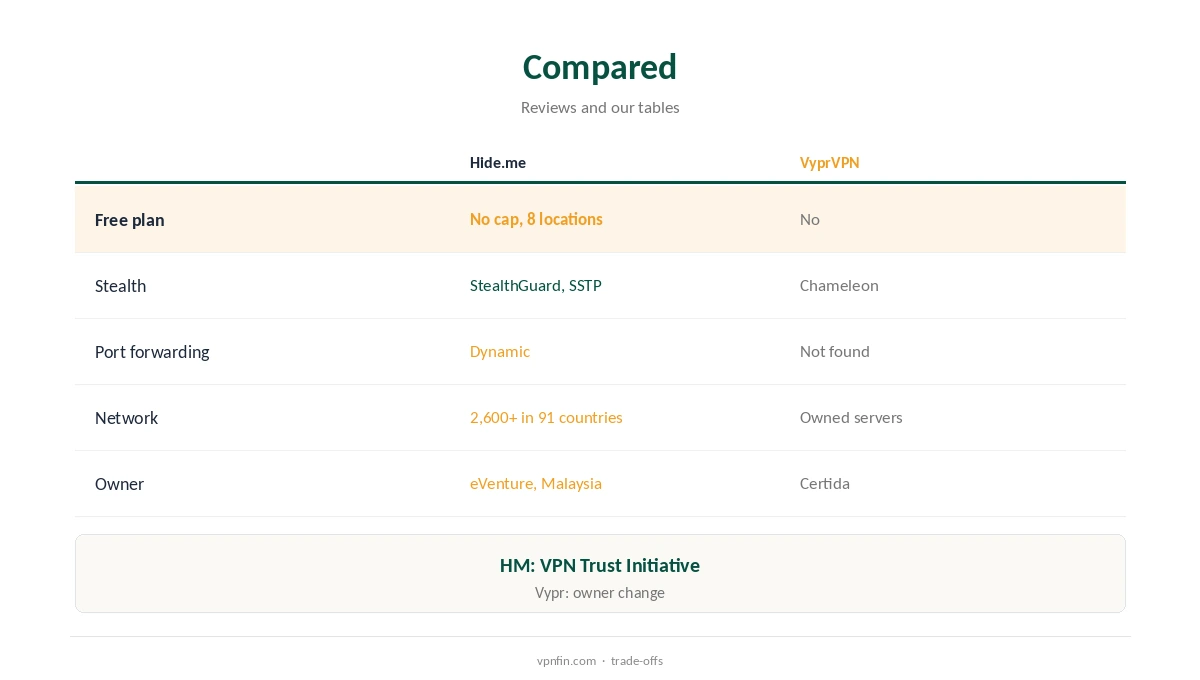Image resolution: width=1200 pixels, height=680 pixels.
Task: Click the 'Vypr: owner change' note
Action: pos(600,593)
